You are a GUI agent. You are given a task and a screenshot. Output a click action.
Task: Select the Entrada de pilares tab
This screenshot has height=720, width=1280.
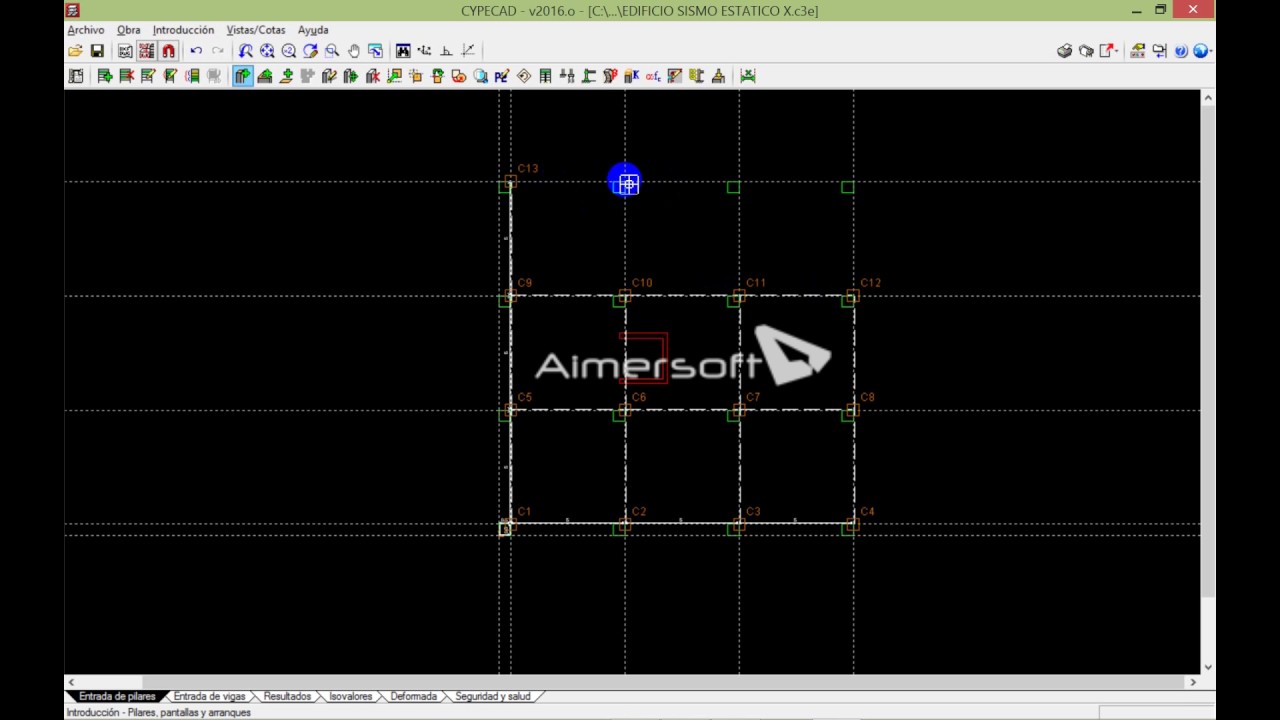click(x=117, y=696)
